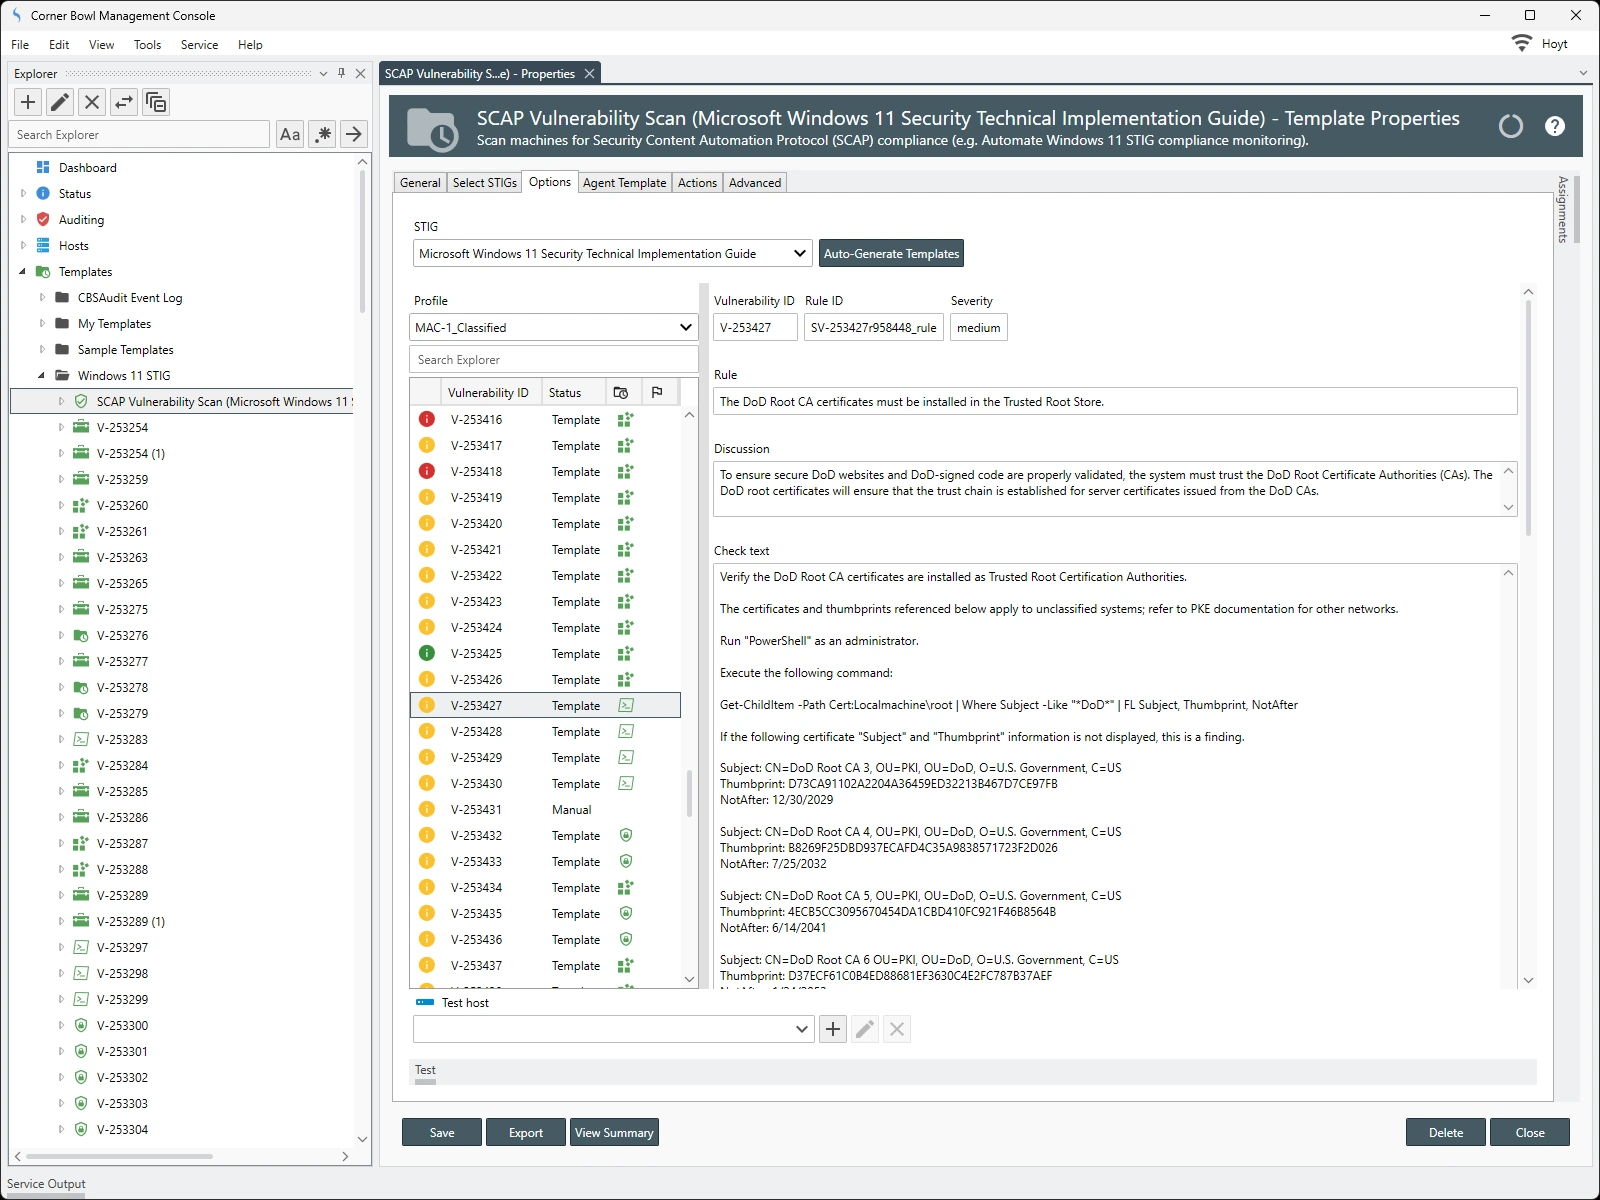Click the Auto-Generate Templates button
The width and height of the screenshot is (1600, 1200).
click(891, 254)
